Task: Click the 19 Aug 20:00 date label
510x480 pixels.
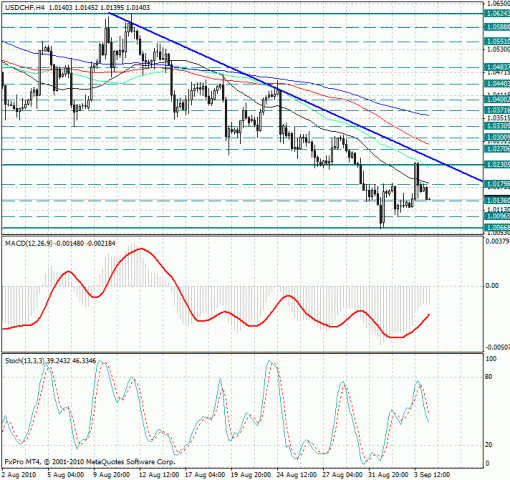Action: (x=251, y=474)
